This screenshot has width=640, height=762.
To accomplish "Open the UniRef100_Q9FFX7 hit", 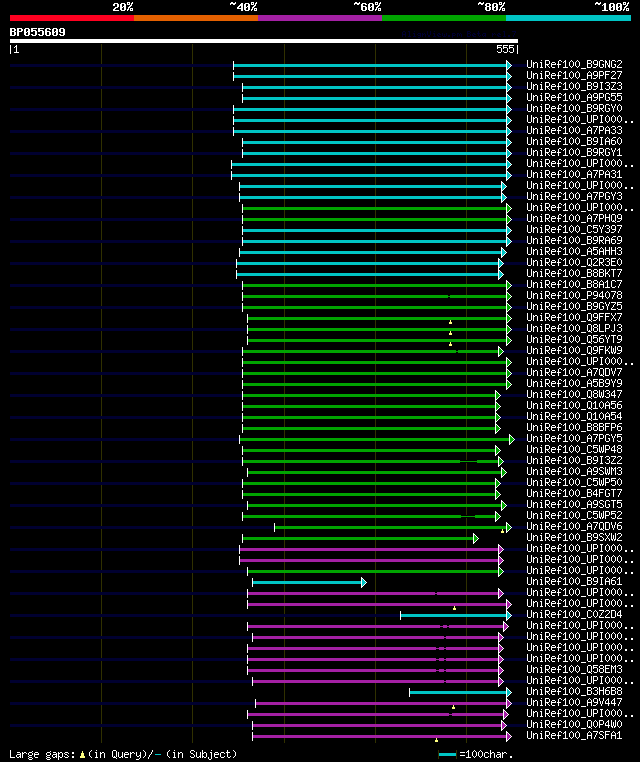I will tap(574, 317).
